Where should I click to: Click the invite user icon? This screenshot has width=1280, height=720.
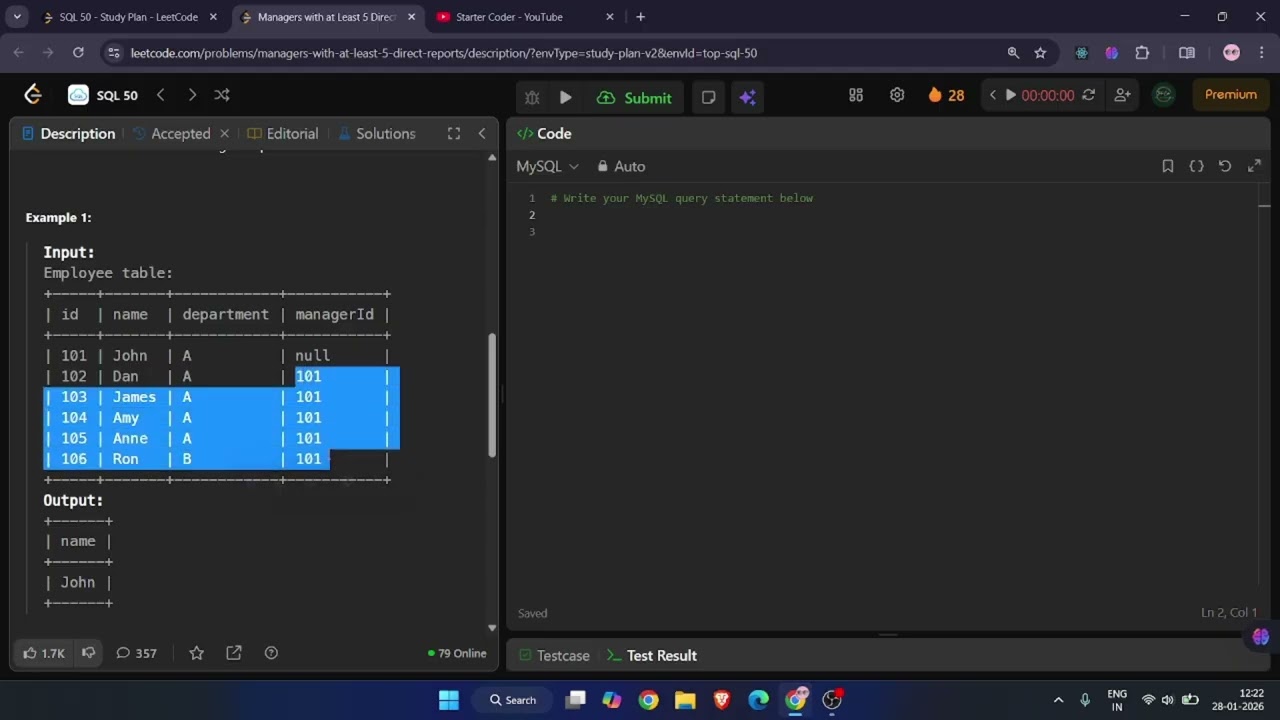[1122, 95]
